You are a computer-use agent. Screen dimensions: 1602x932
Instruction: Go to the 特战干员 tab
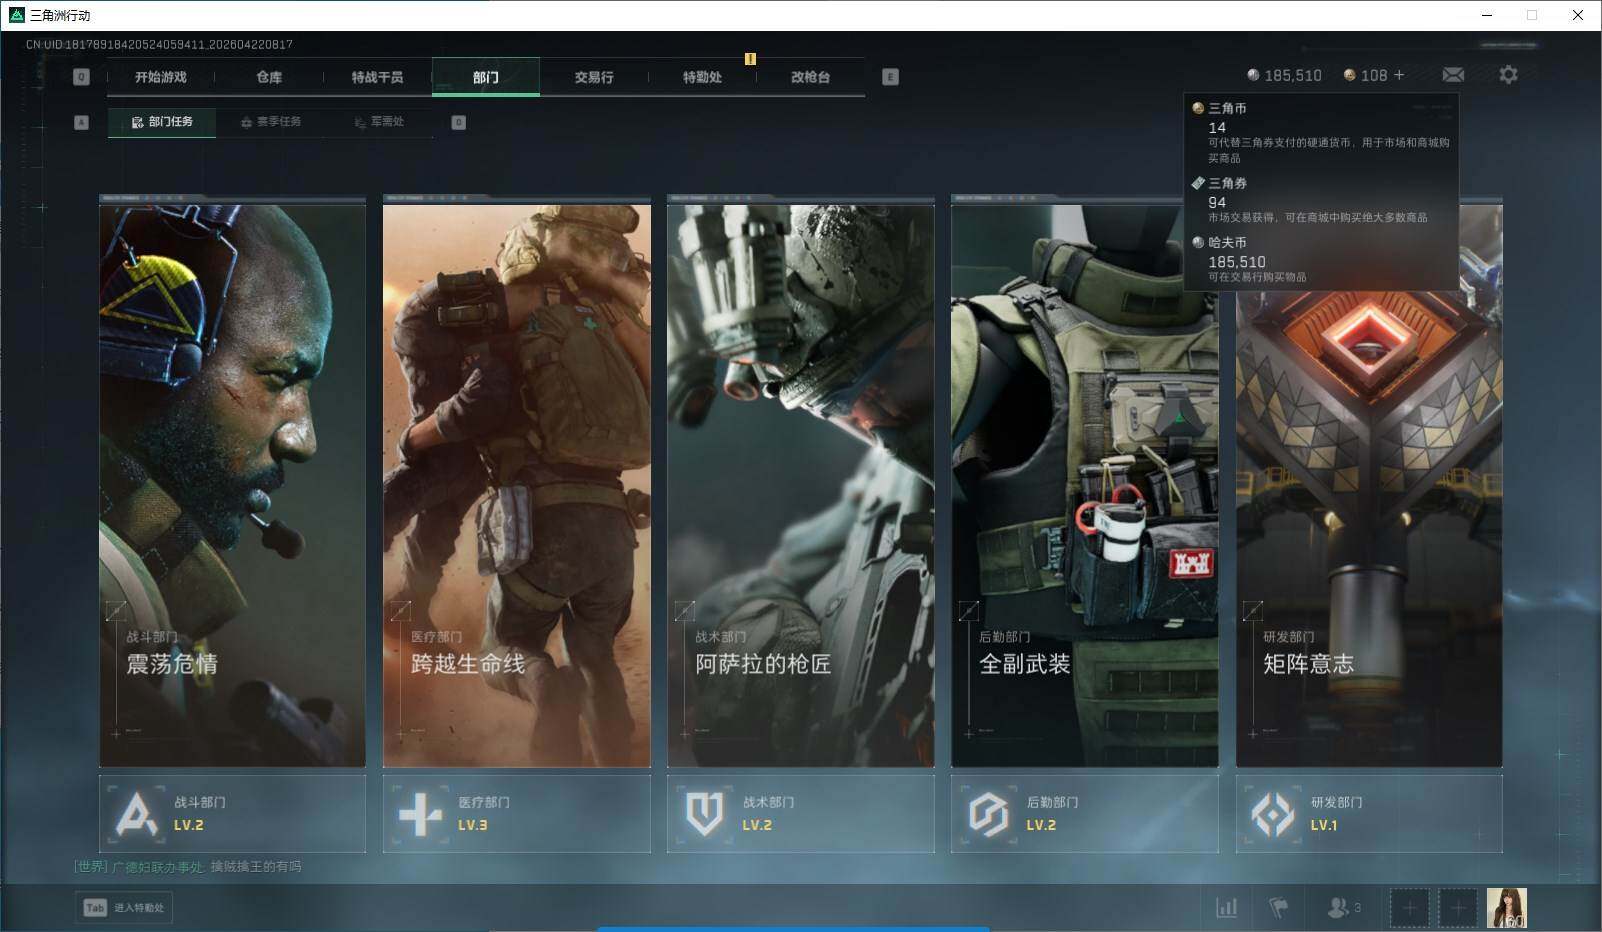377,77
